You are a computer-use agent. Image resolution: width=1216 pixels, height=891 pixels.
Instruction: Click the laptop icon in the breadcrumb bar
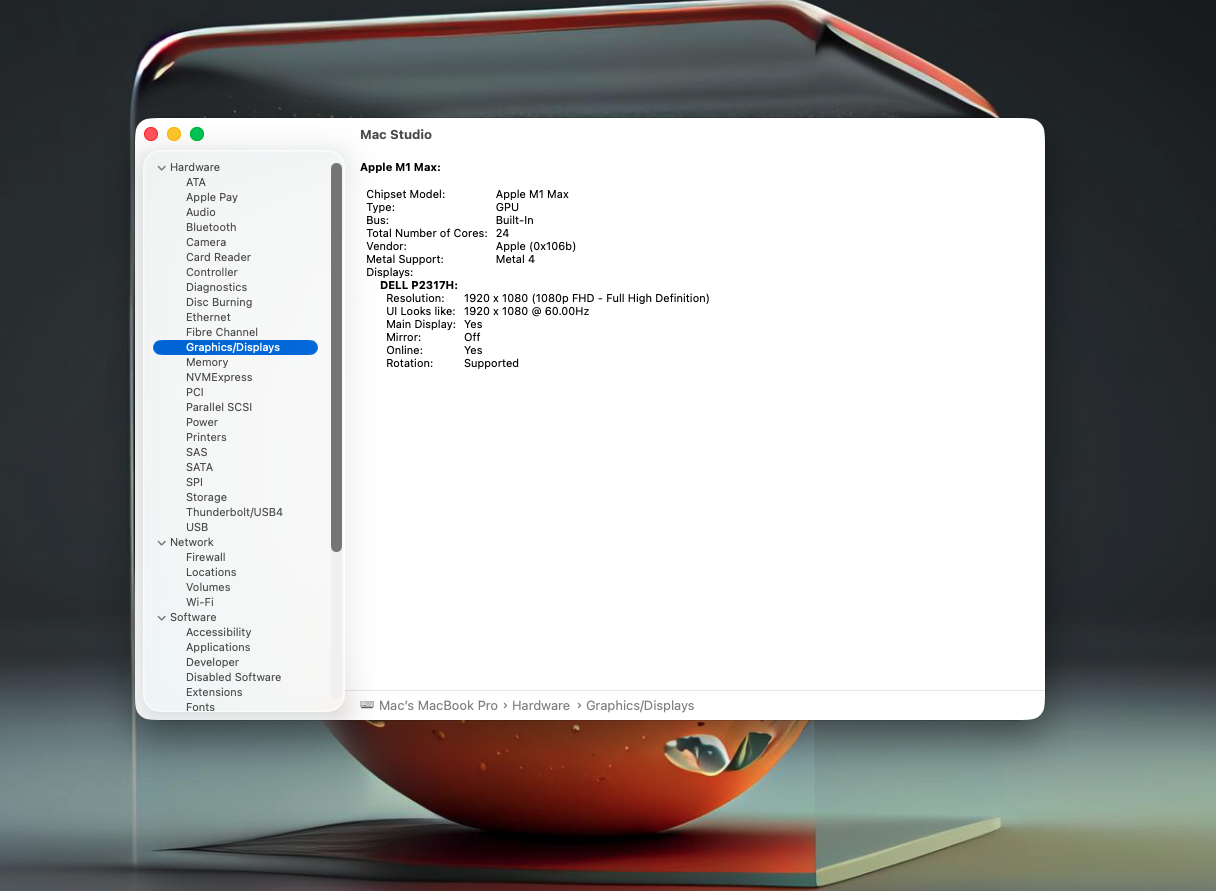(367, 705)
